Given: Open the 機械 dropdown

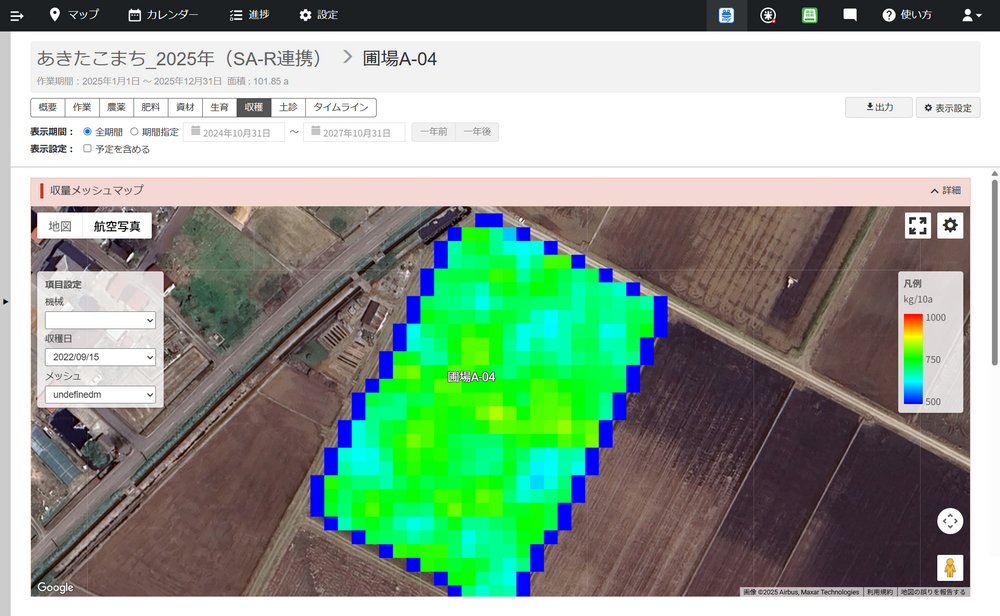Looking at the screenshot, I should (100, 320).
